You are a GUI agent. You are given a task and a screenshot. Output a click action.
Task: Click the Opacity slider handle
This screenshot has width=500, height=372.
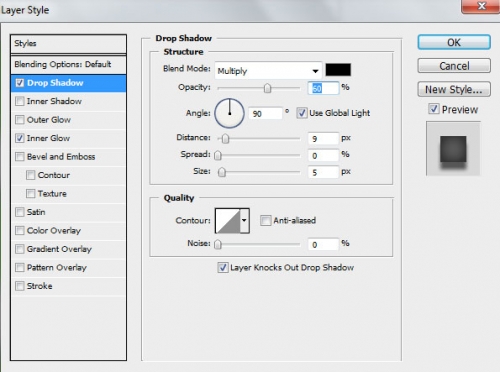point(267,88)
